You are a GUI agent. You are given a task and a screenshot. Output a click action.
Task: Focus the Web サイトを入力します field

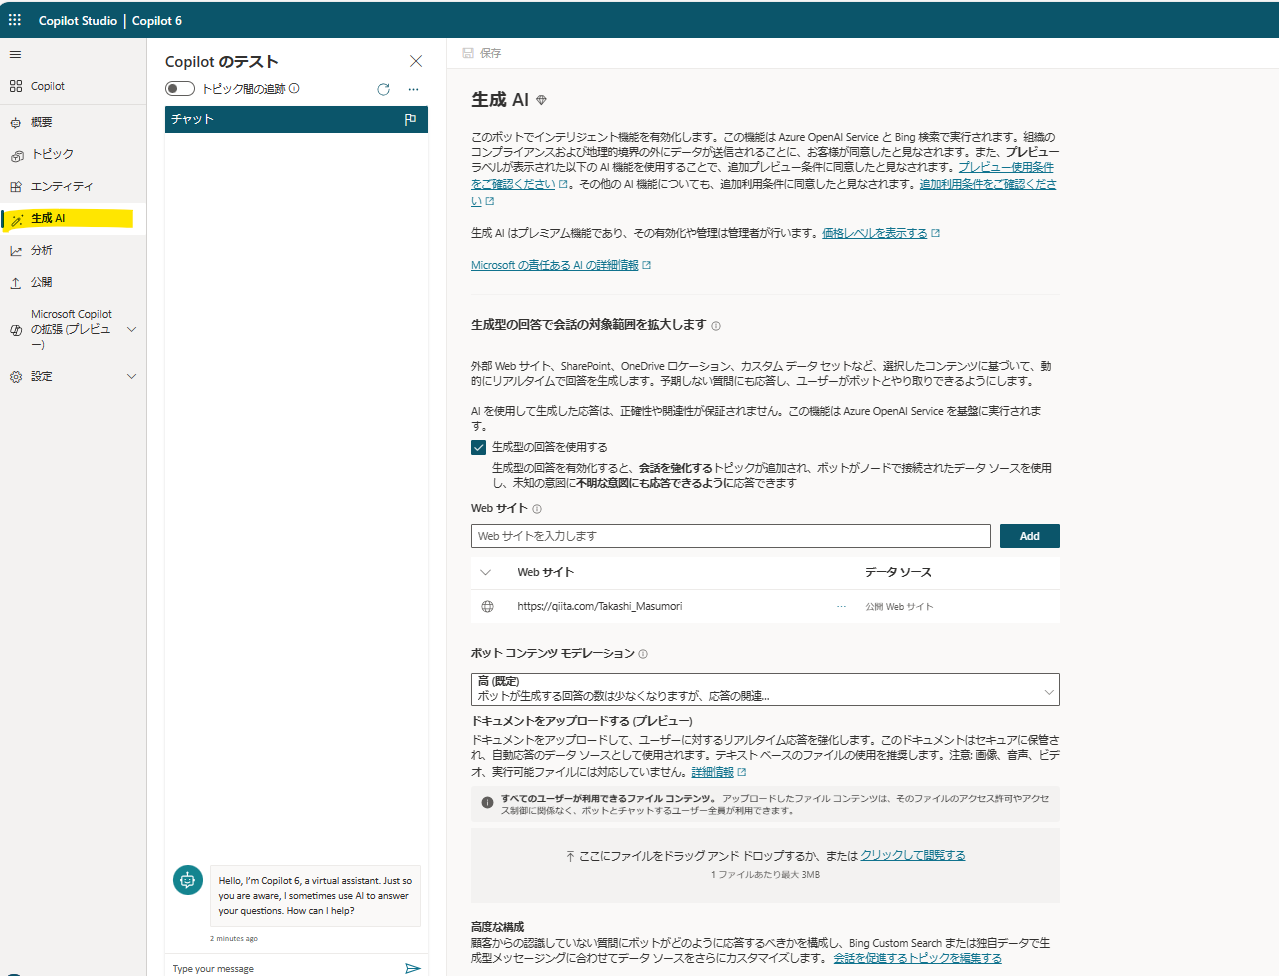[731, 536]
